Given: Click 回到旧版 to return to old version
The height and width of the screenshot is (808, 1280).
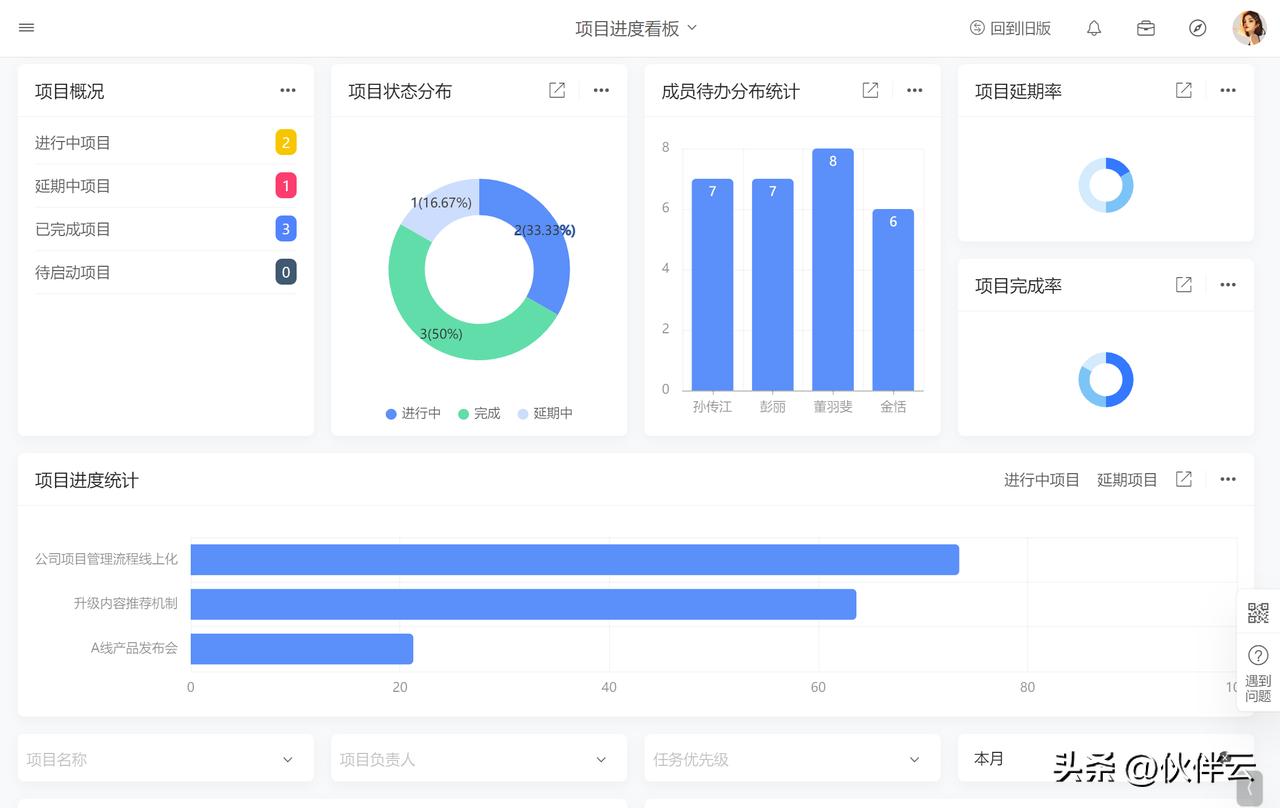Looking at the screenshot, I should tap(1010, 29).
